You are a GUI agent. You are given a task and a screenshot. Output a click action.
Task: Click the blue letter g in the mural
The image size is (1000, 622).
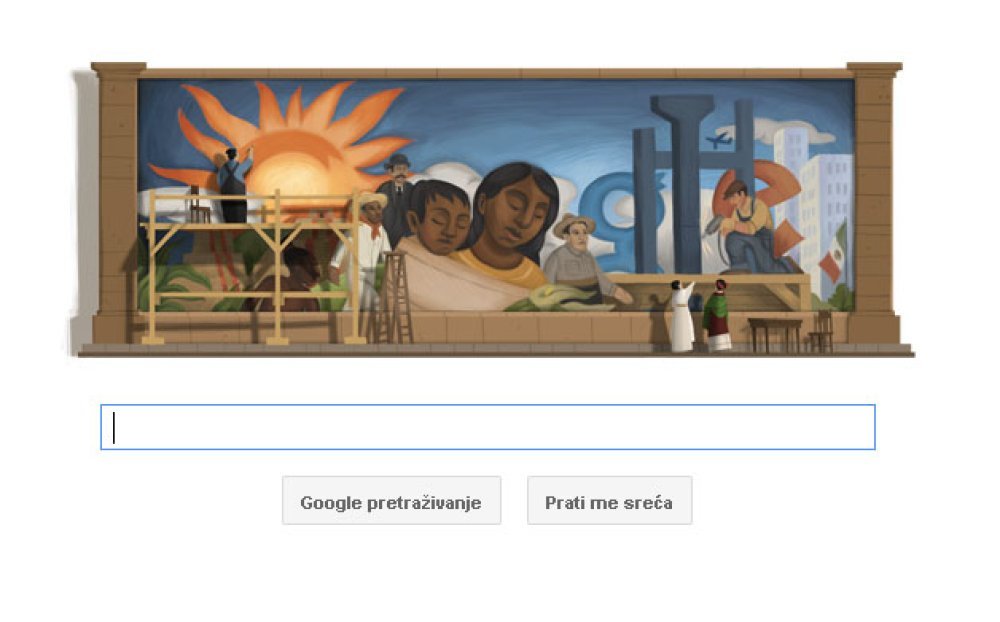(x=606, y=217)
